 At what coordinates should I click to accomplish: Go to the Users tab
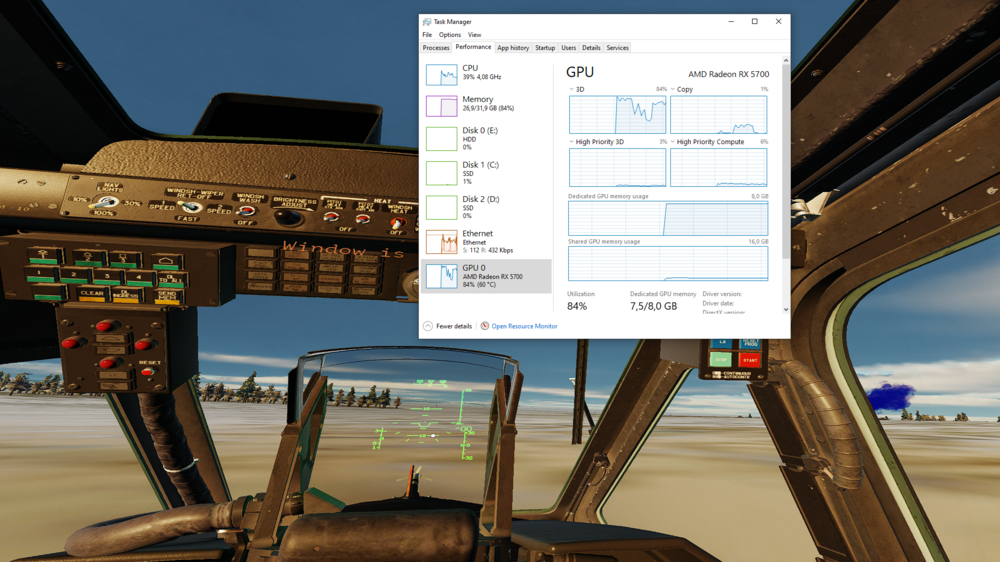point(568,48)
